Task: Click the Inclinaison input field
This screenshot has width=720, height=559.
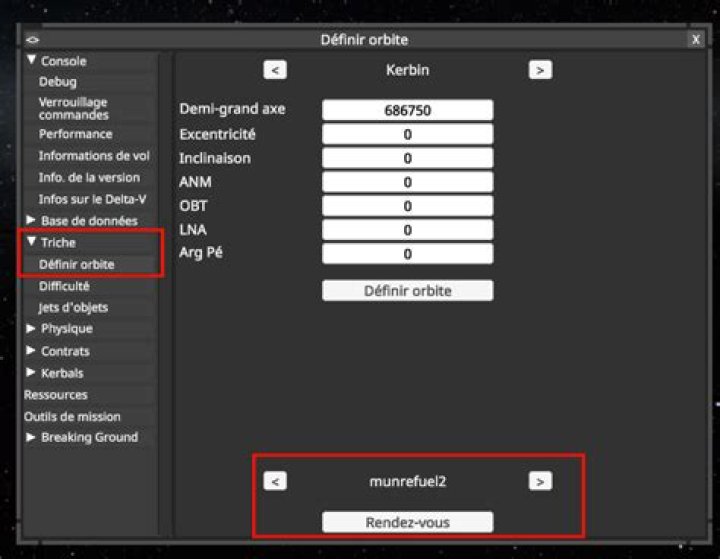Action: pyautogui.click(x=408, y=158)
